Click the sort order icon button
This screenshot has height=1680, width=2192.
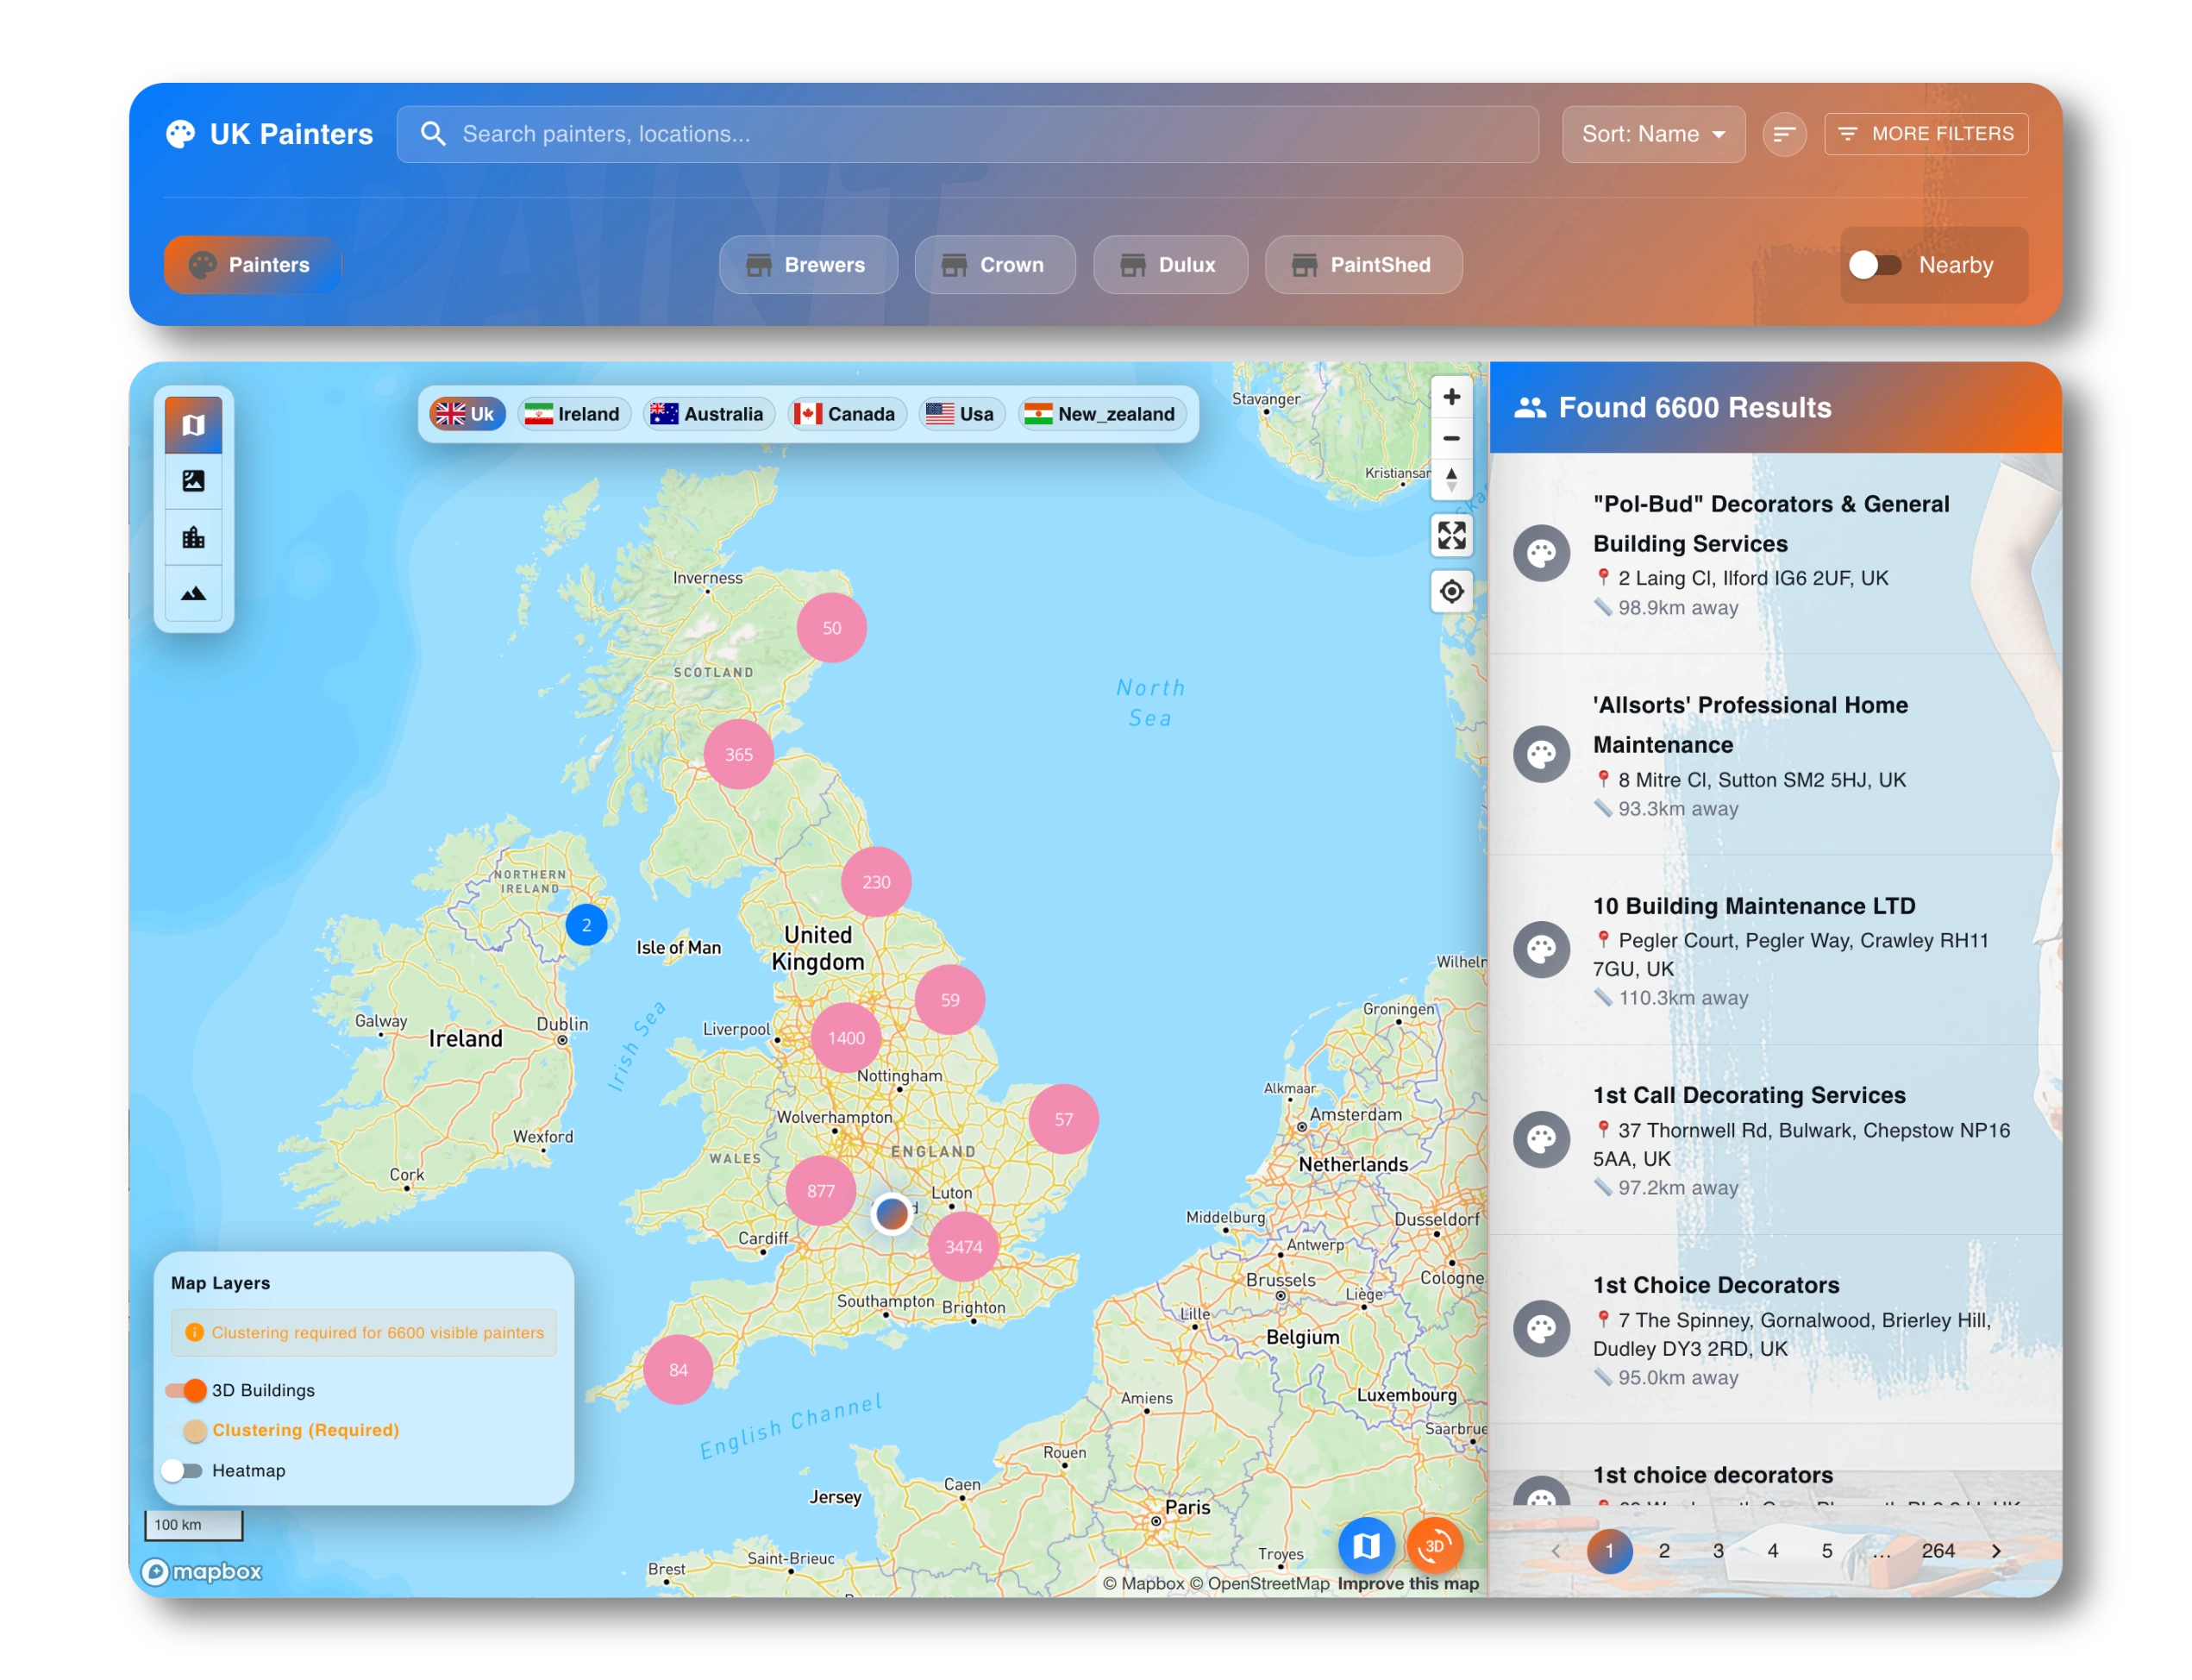point(1784,134)
